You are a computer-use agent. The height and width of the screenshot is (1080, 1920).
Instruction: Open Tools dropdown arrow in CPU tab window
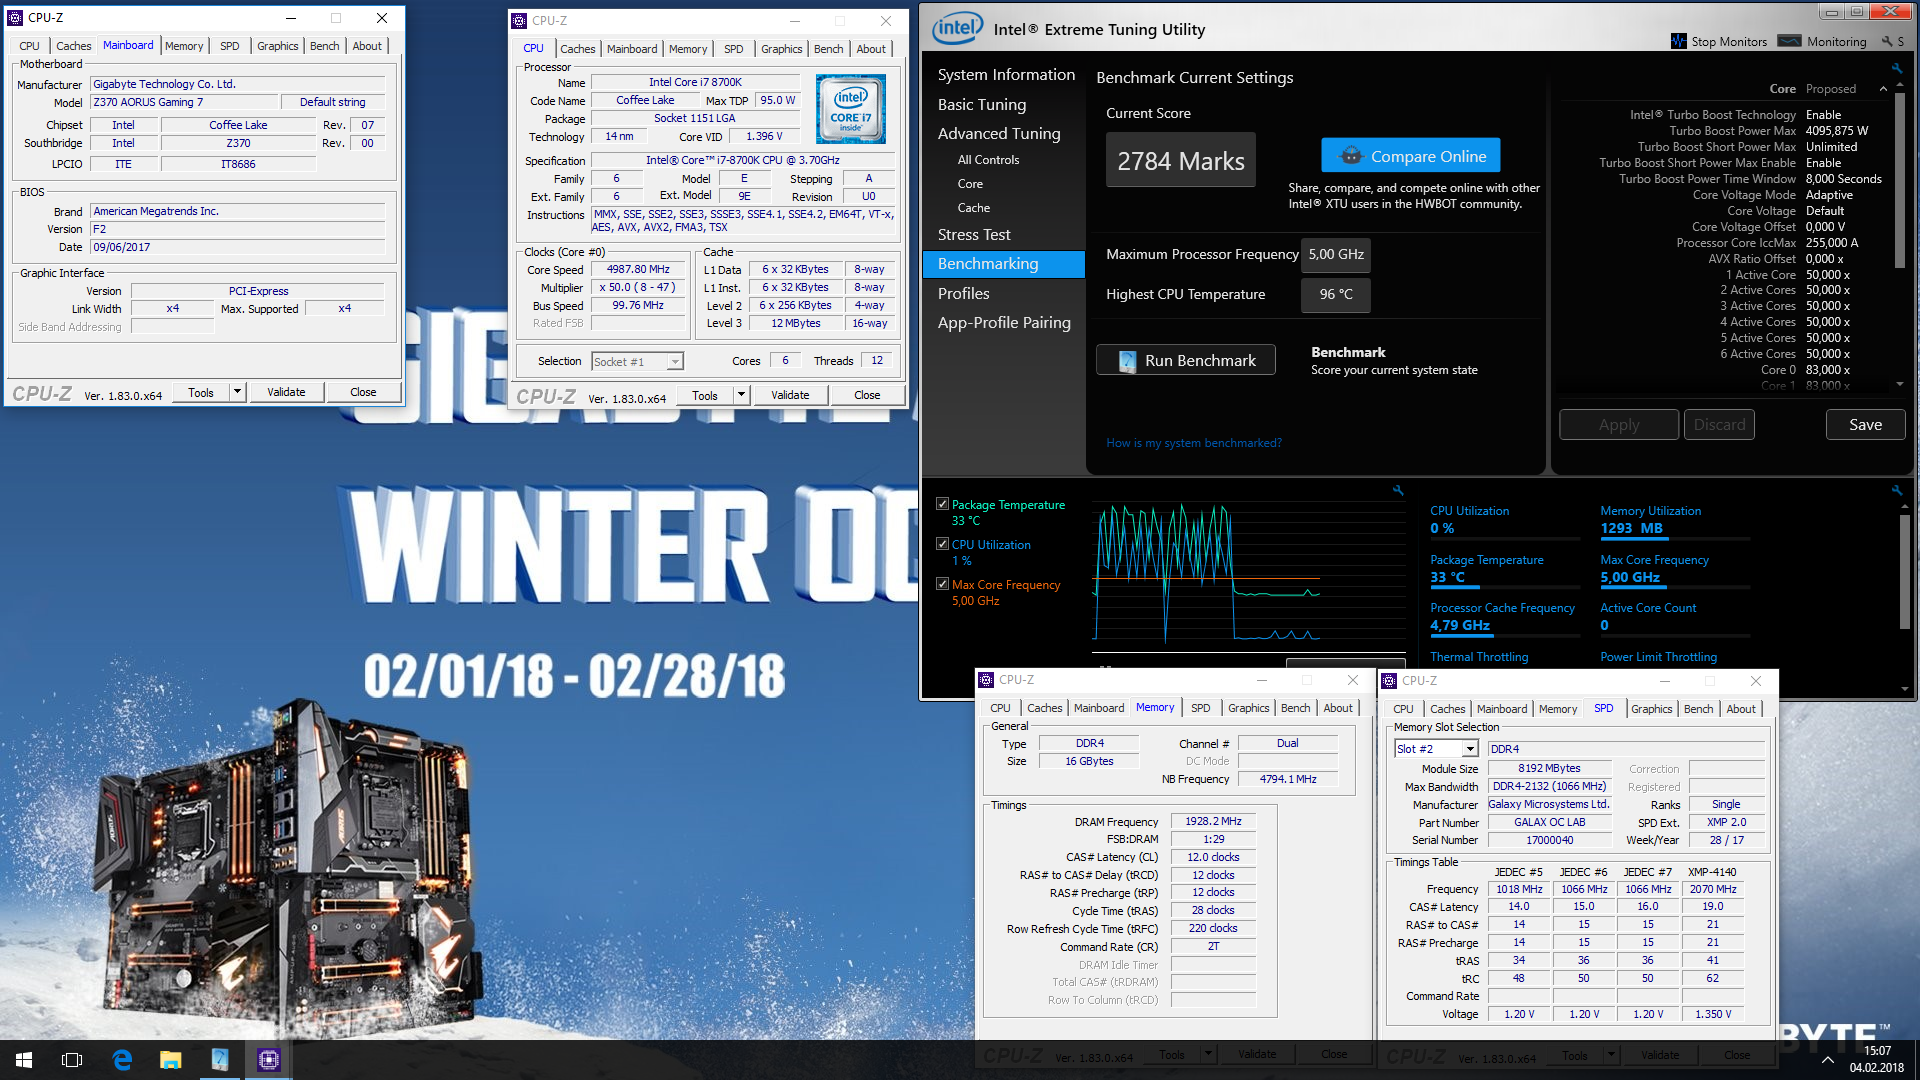click(742, 395)
